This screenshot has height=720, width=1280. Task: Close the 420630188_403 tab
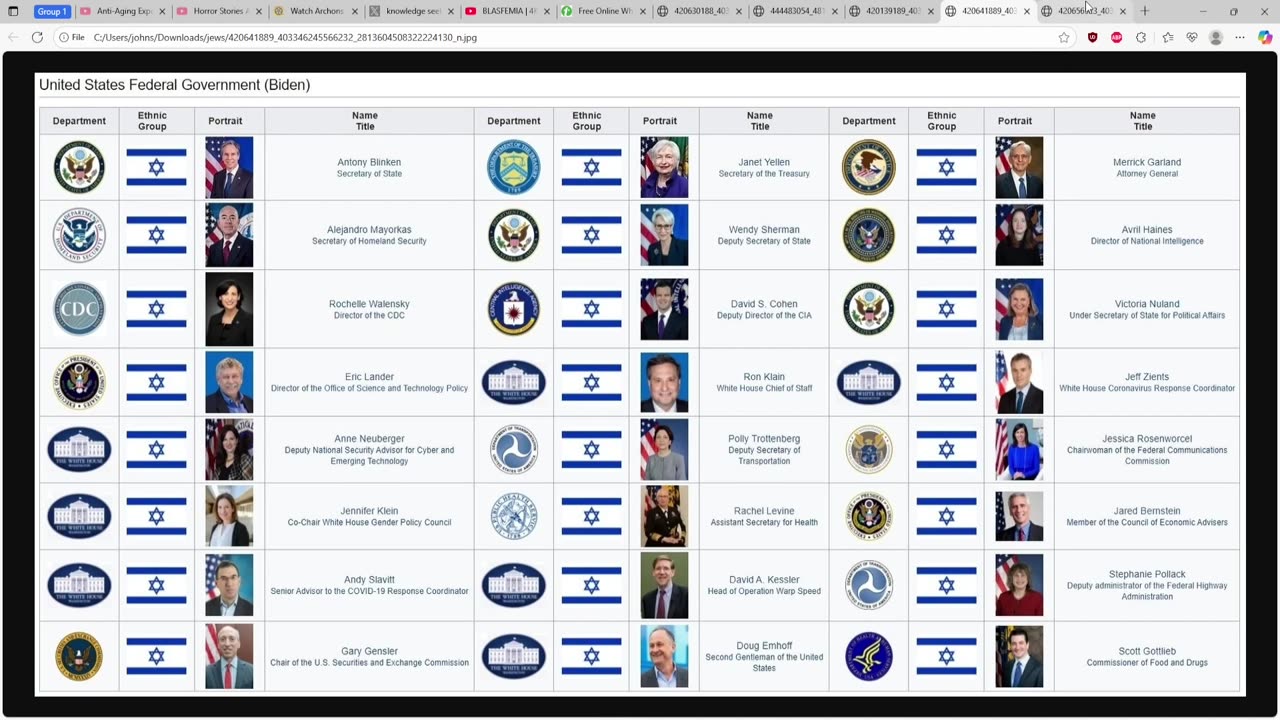pyautogui.click(x=738, y=11)
